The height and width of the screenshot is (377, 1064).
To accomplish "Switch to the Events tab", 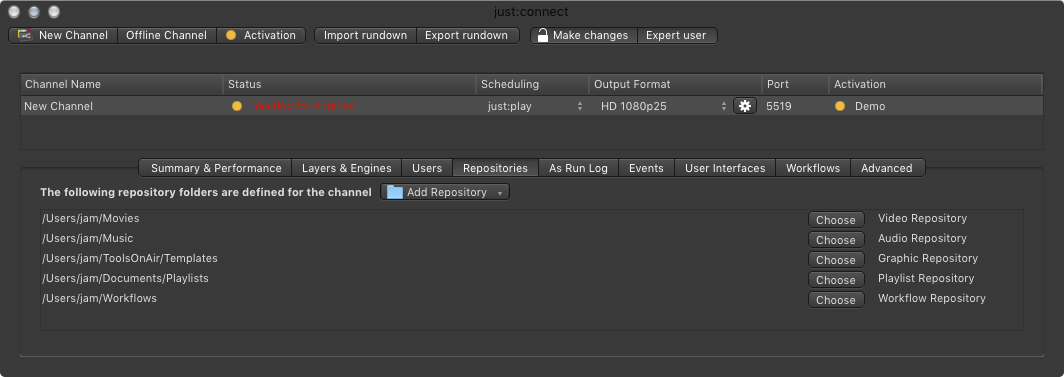I will pos(646,167).
